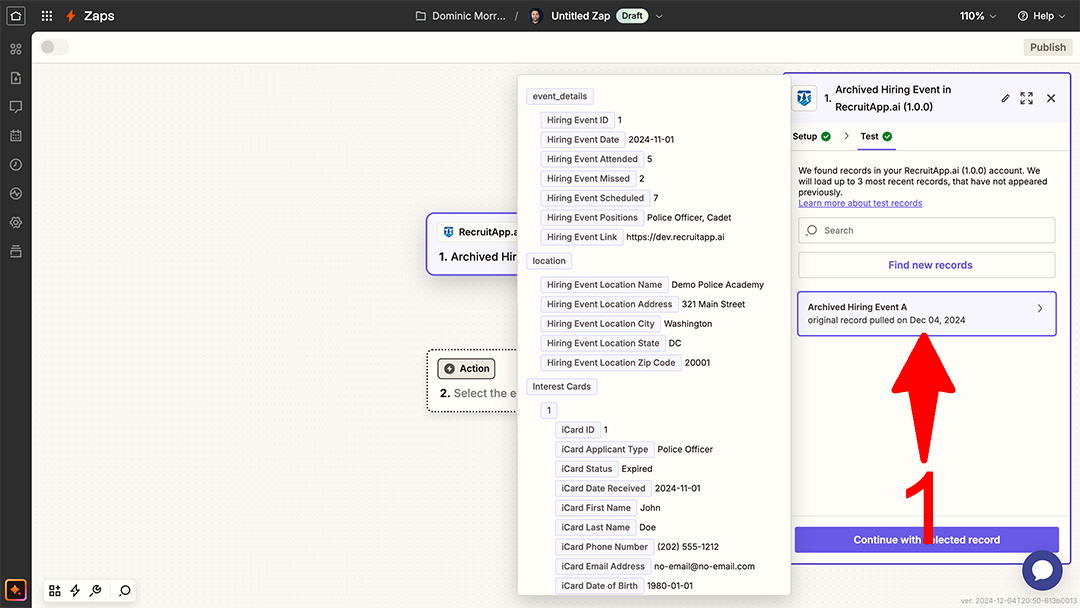Click the iCard Status label
Screen dimensions: 1080x608
(x=587, y=468)
